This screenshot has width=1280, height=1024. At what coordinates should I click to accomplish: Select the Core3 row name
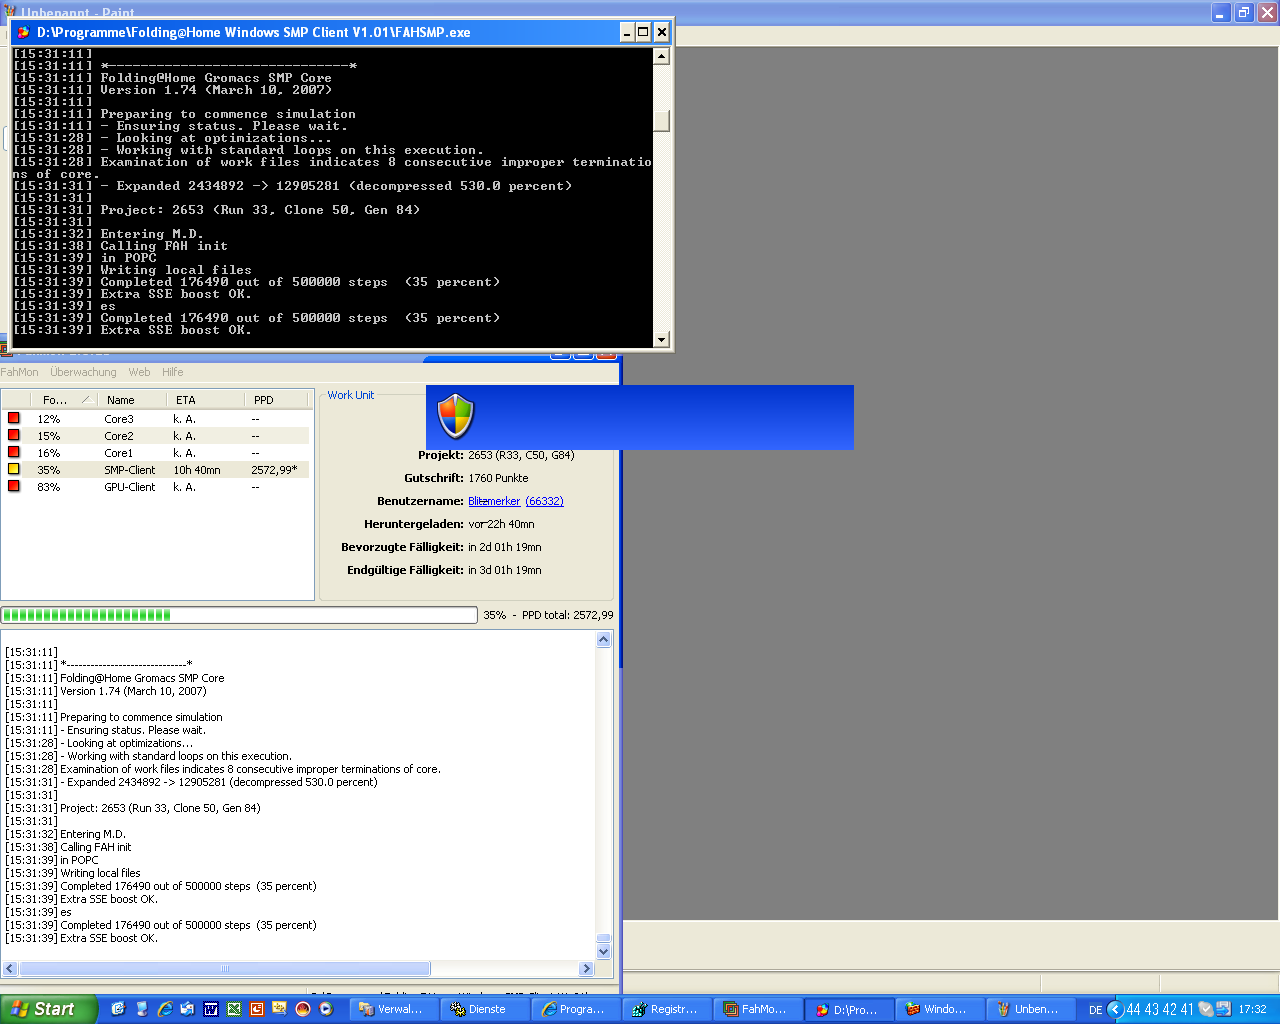[x=119, y=419]
